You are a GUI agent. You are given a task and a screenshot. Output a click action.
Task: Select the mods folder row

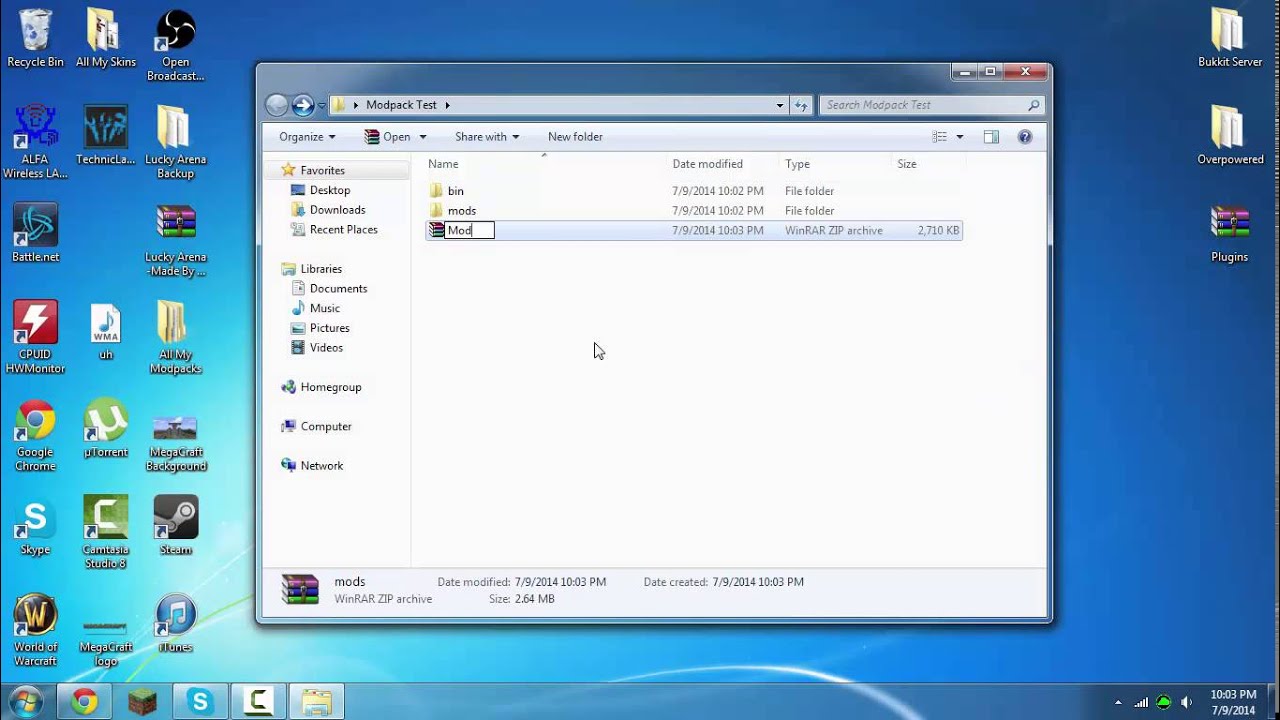point(694,211)
